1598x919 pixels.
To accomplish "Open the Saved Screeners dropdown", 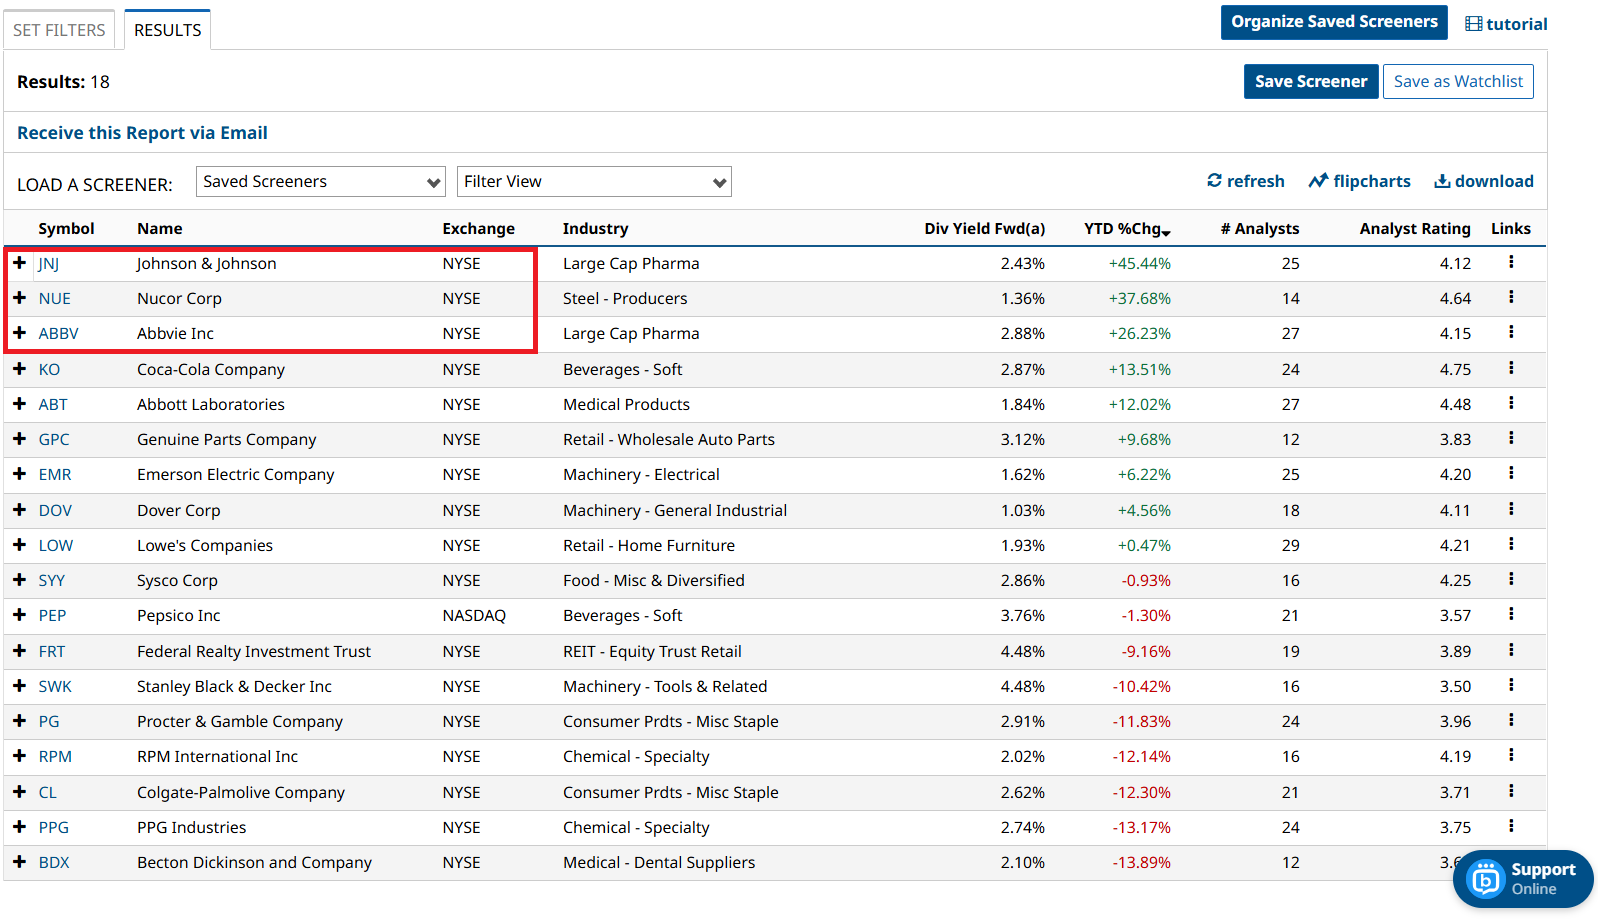I will (x=320, y=182).
